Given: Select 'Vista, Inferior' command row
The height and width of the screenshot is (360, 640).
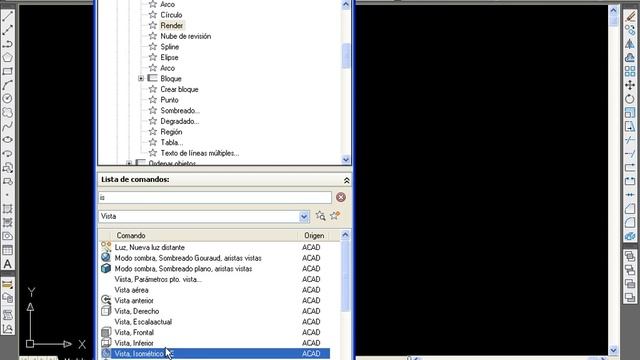Looking at the screenshot, I should [x=215, y=343].
